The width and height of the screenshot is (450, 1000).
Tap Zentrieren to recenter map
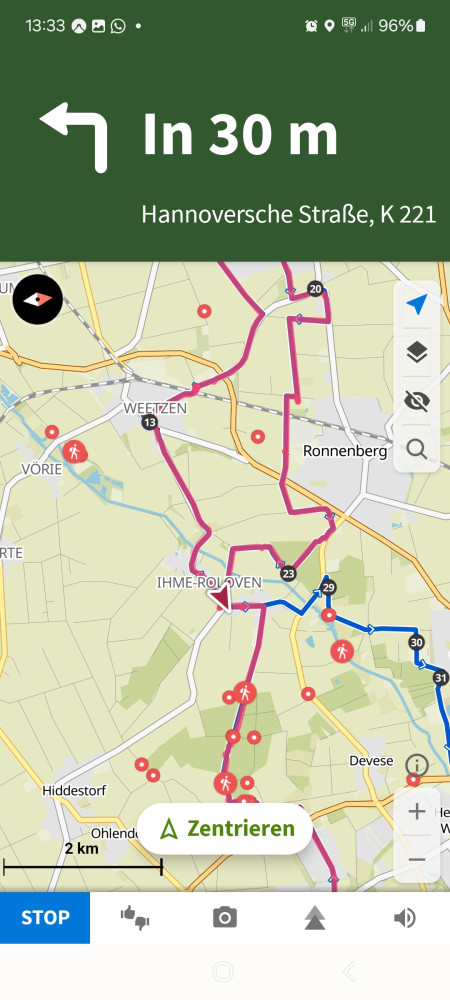tap(225, 828)
